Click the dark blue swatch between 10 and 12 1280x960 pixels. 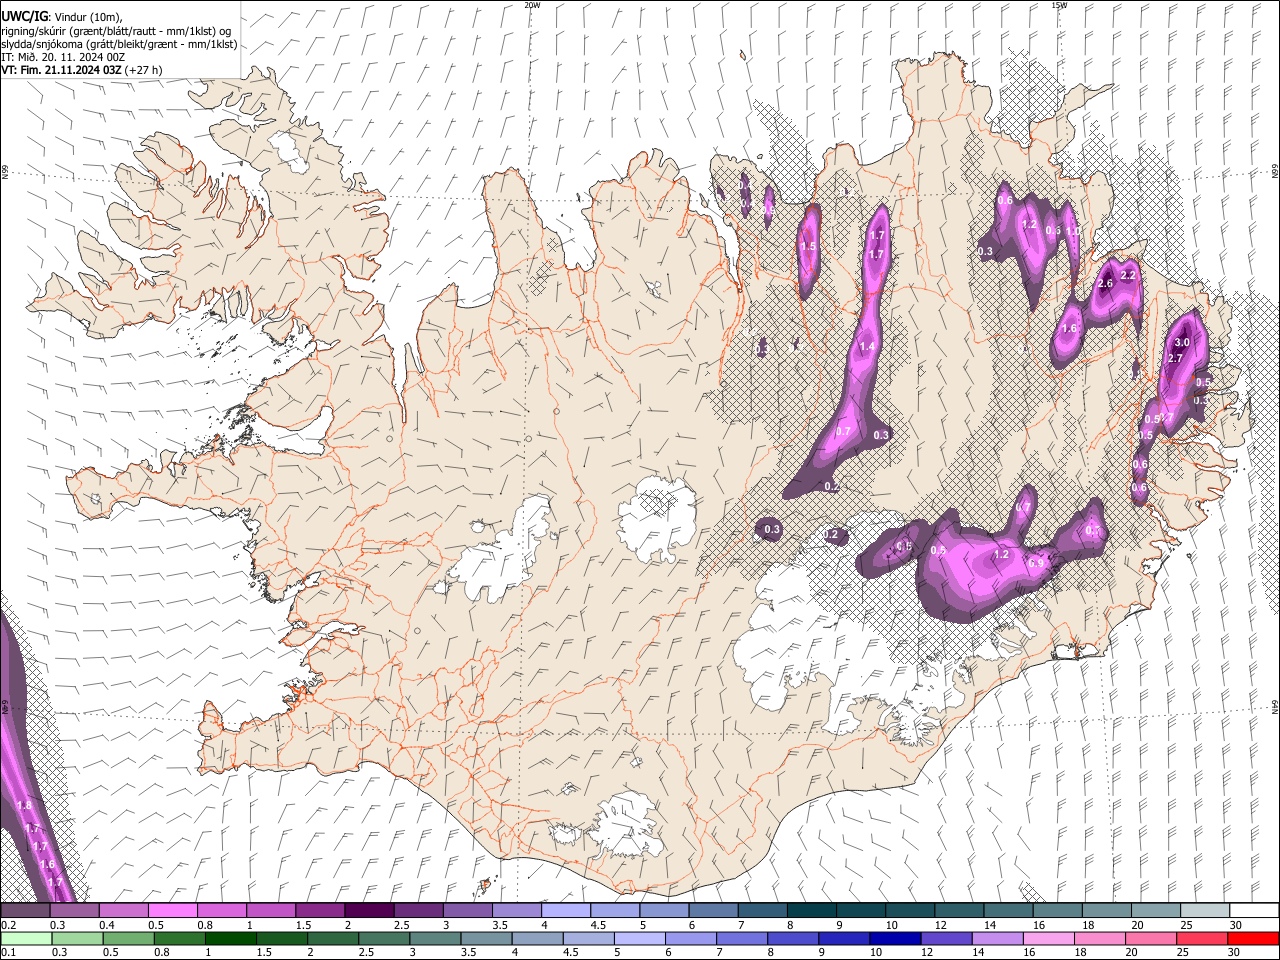point(895,939)
